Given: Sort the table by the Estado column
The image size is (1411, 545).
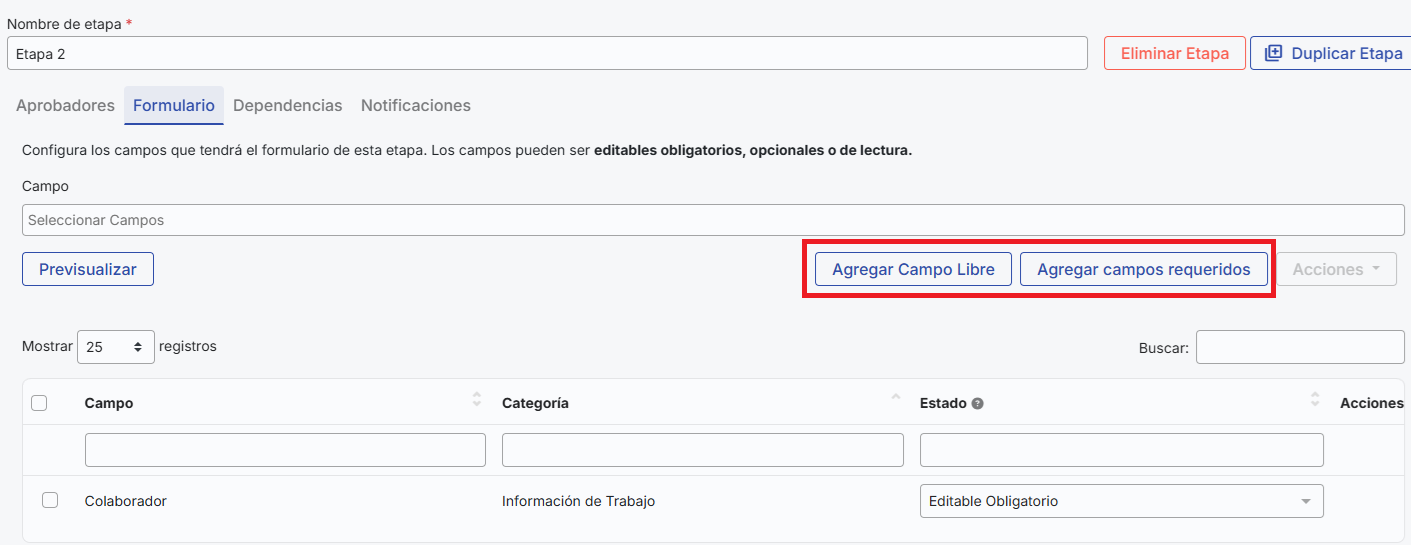Looking at the screenshot, I should (x=1315, y=402).
